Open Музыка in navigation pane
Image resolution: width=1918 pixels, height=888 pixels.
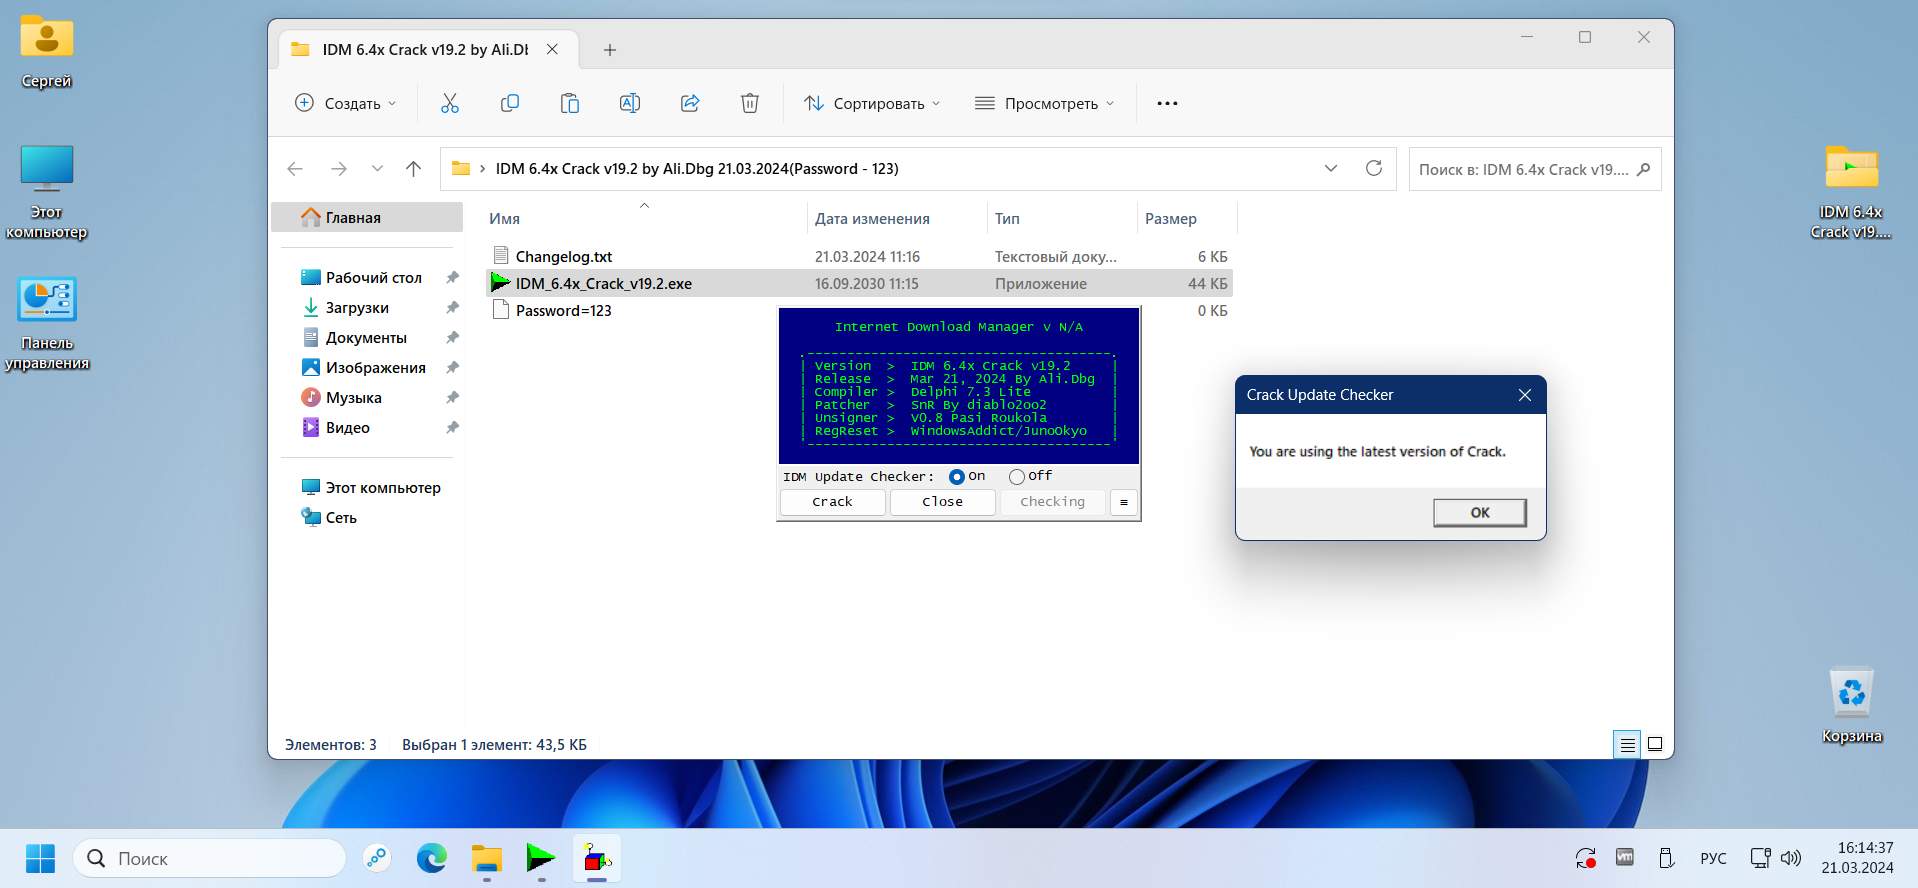click(367, 397)
